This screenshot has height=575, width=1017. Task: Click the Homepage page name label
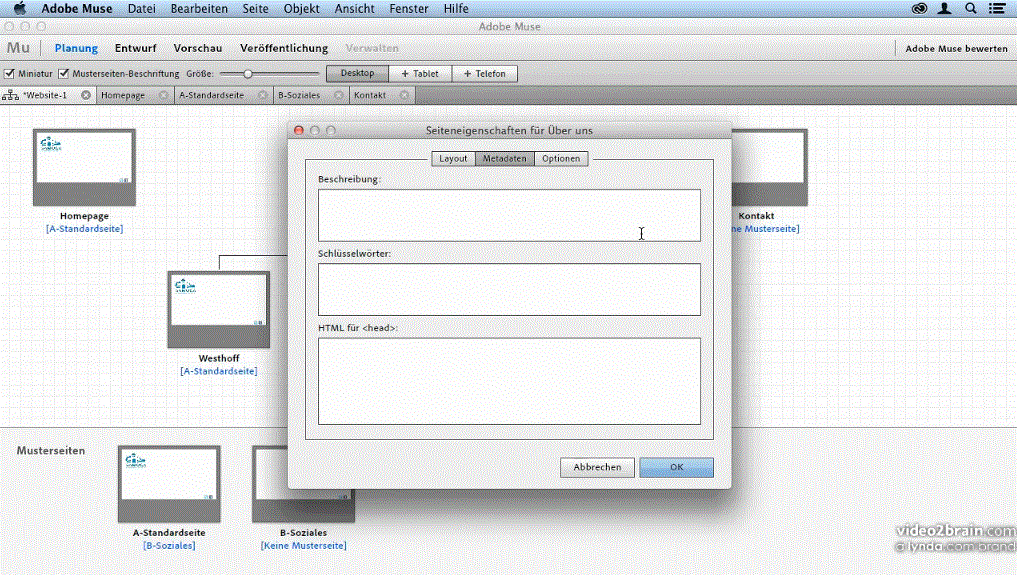pos(84,216)
